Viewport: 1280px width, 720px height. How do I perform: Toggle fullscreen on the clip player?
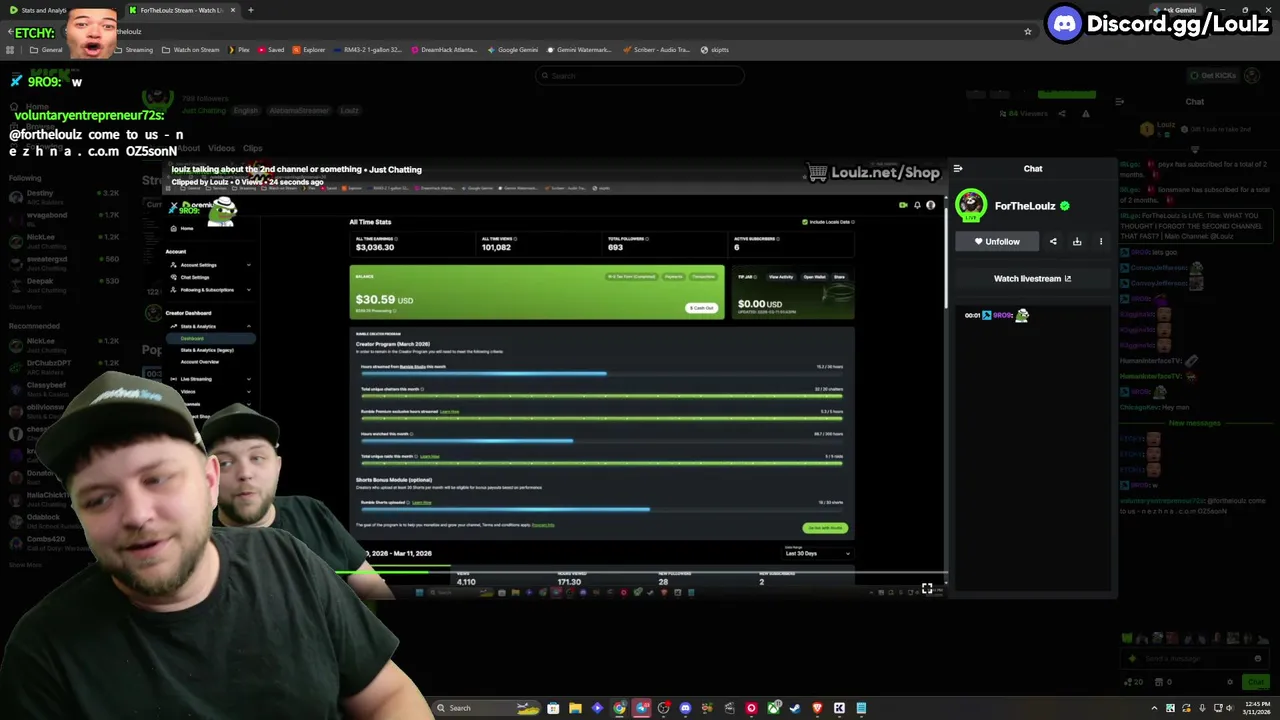point(927,589)
